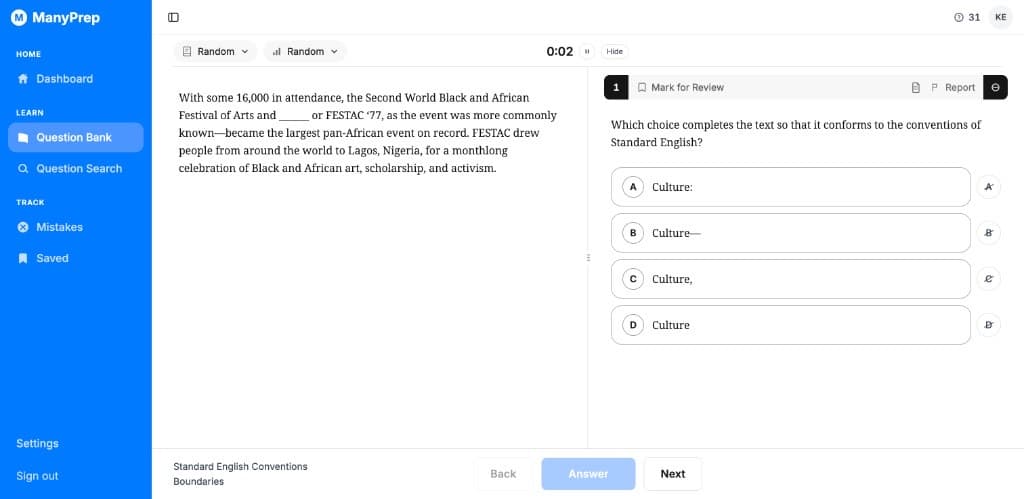The height and width of the screenshot is (499, 1024).
Task: Click the Report flag icon
Action: point(934,88)
